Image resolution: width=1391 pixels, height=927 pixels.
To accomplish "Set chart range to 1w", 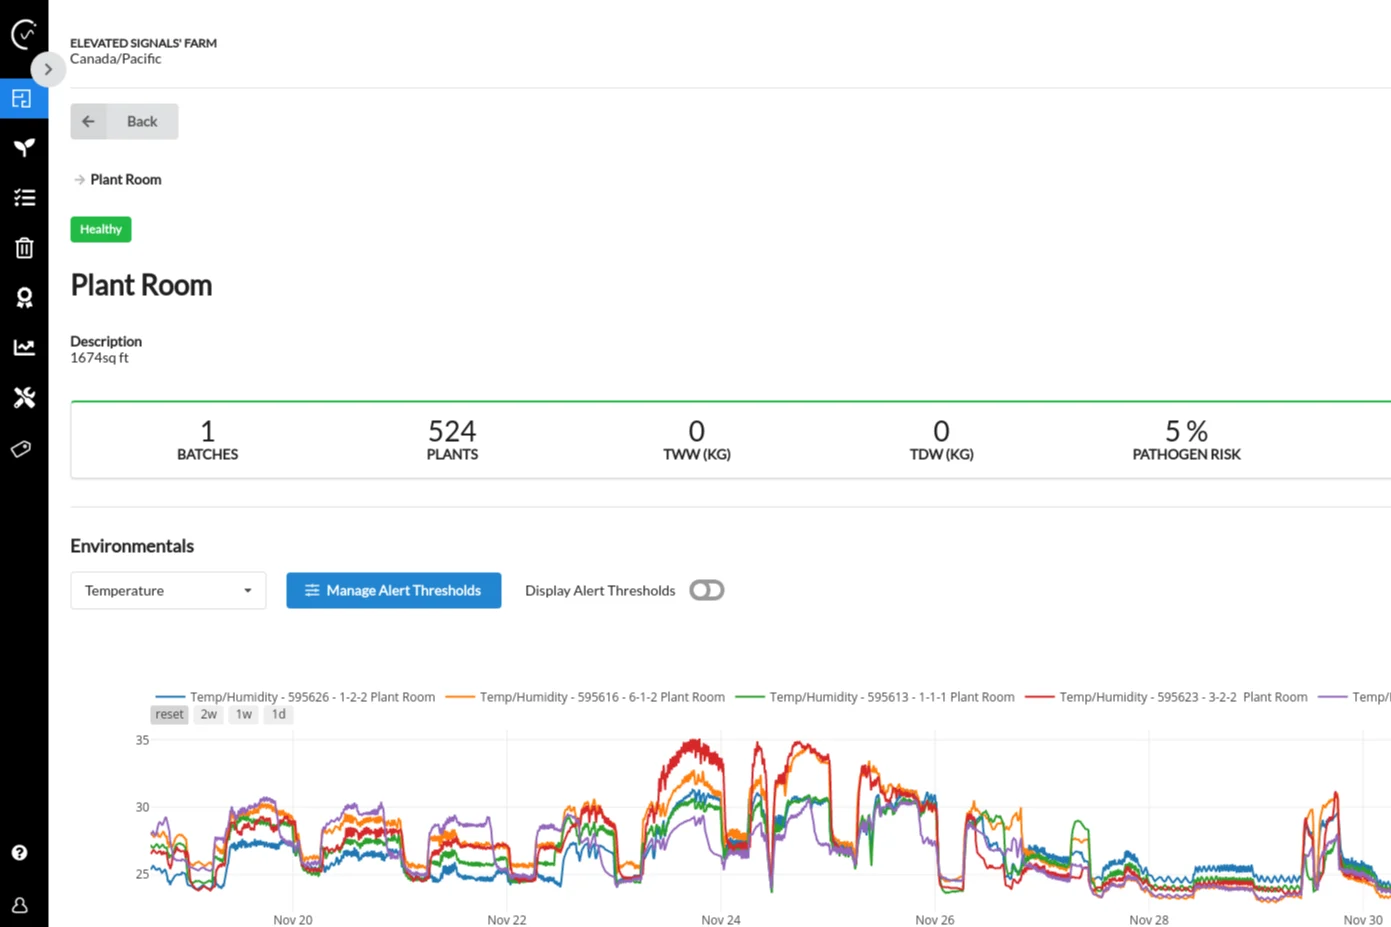I will [244, 714].
